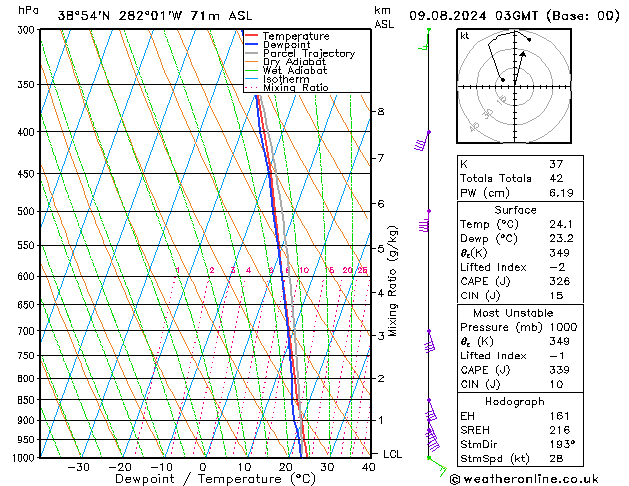Click the K index value 37
The width and height of the screenshot is (629, 486).
(x=556, y=164)
